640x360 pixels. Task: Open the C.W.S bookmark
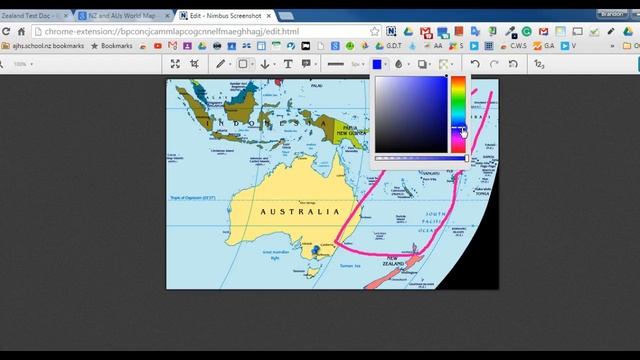(x=514, y=46)
